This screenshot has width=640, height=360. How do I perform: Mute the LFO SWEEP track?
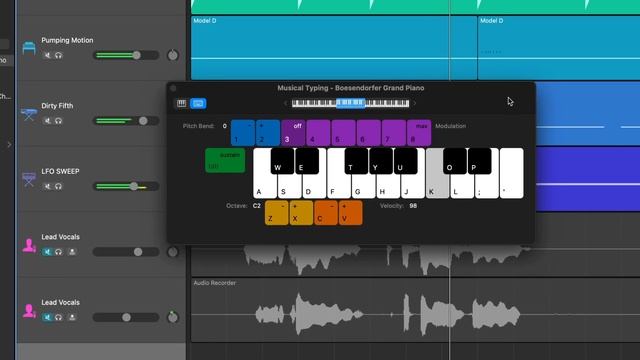[x=47, y=187]
